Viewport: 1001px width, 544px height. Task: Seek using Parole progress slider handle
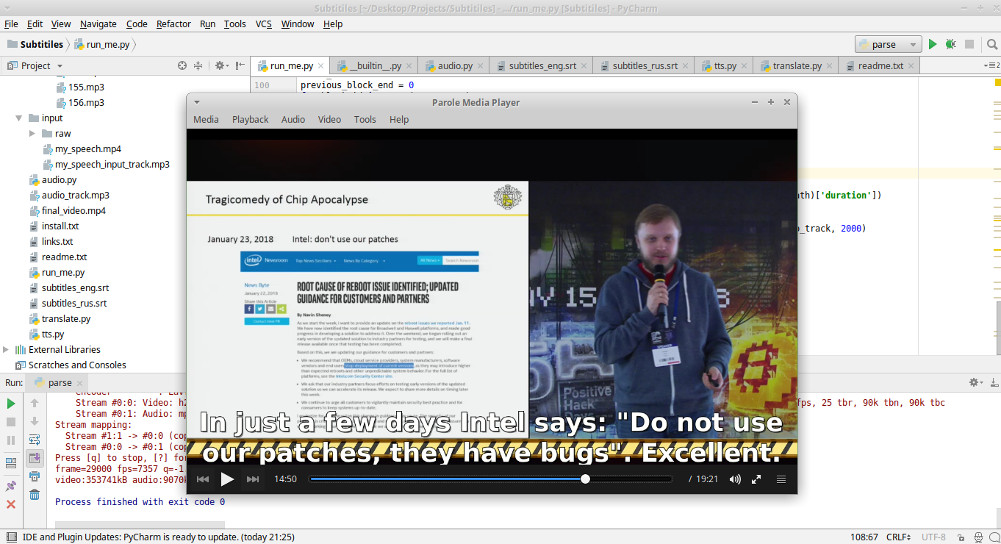point(585,479)
